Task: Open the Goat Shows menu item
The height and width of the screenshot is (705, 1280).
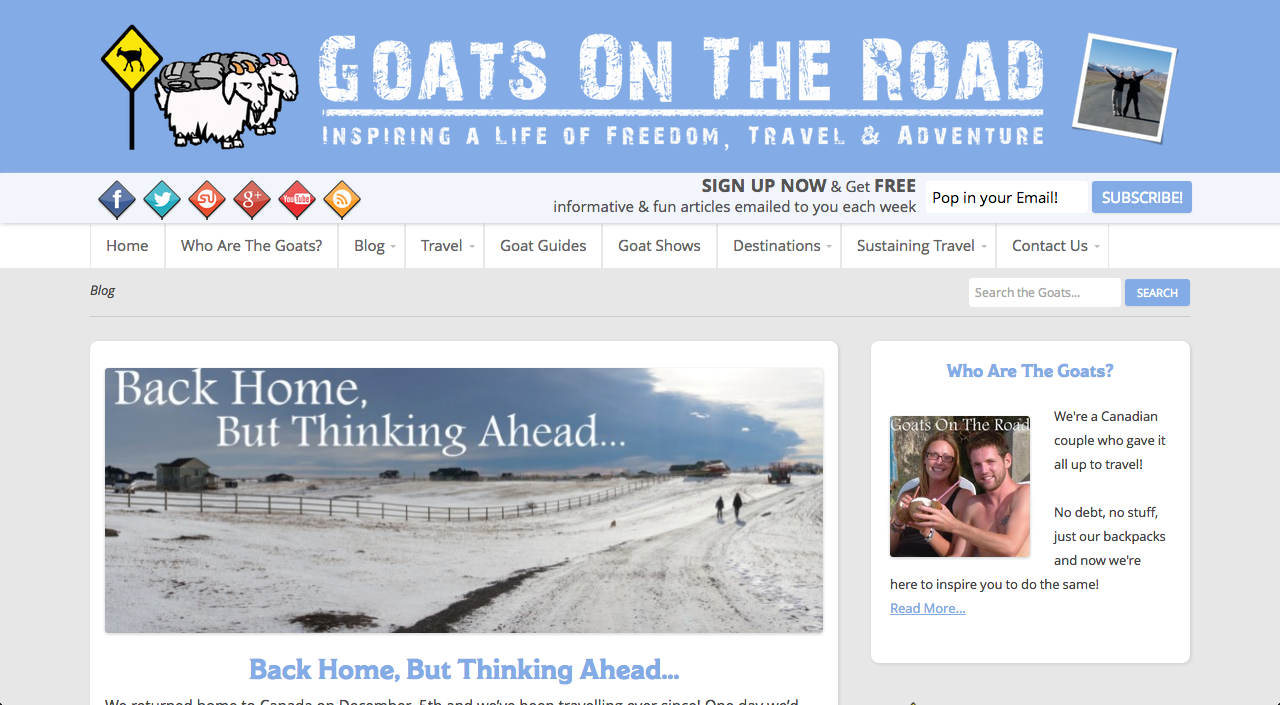Action: [x=659, y=246]
